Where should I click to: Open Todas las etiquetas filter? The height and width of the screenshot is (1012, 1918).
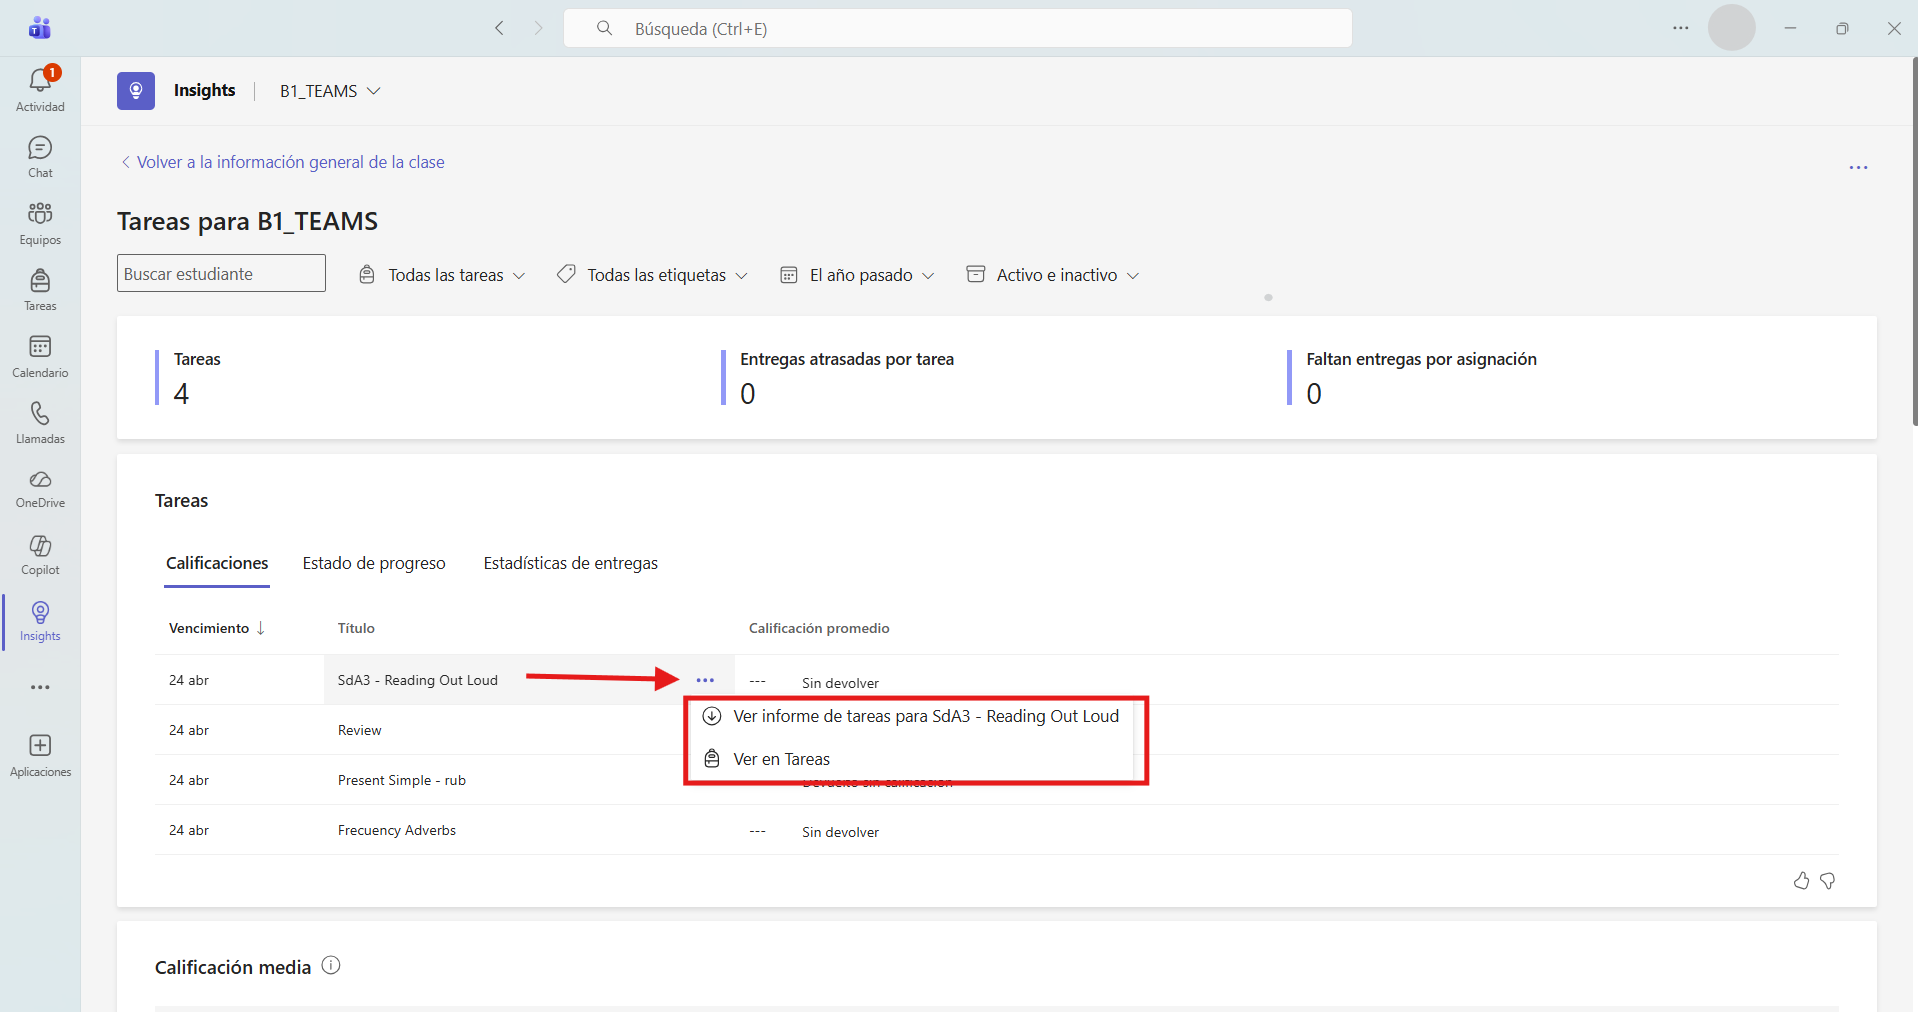tap(652, 275)
